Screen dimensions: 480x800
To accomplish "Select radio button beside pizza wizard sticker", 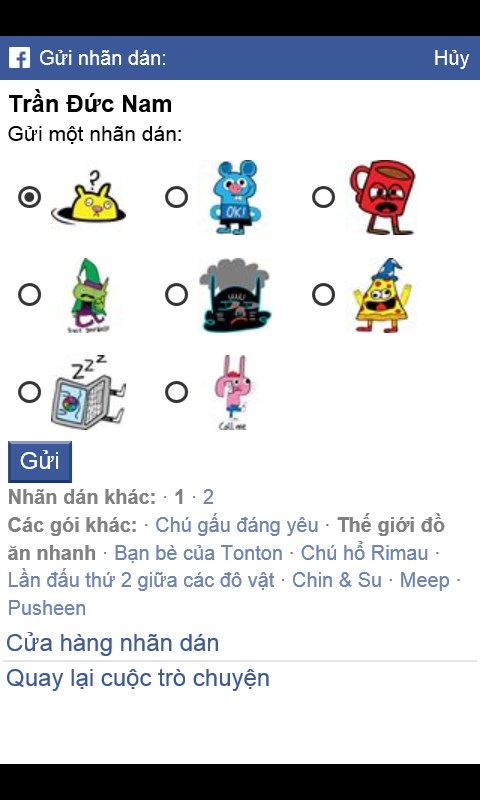I will 323,294.
